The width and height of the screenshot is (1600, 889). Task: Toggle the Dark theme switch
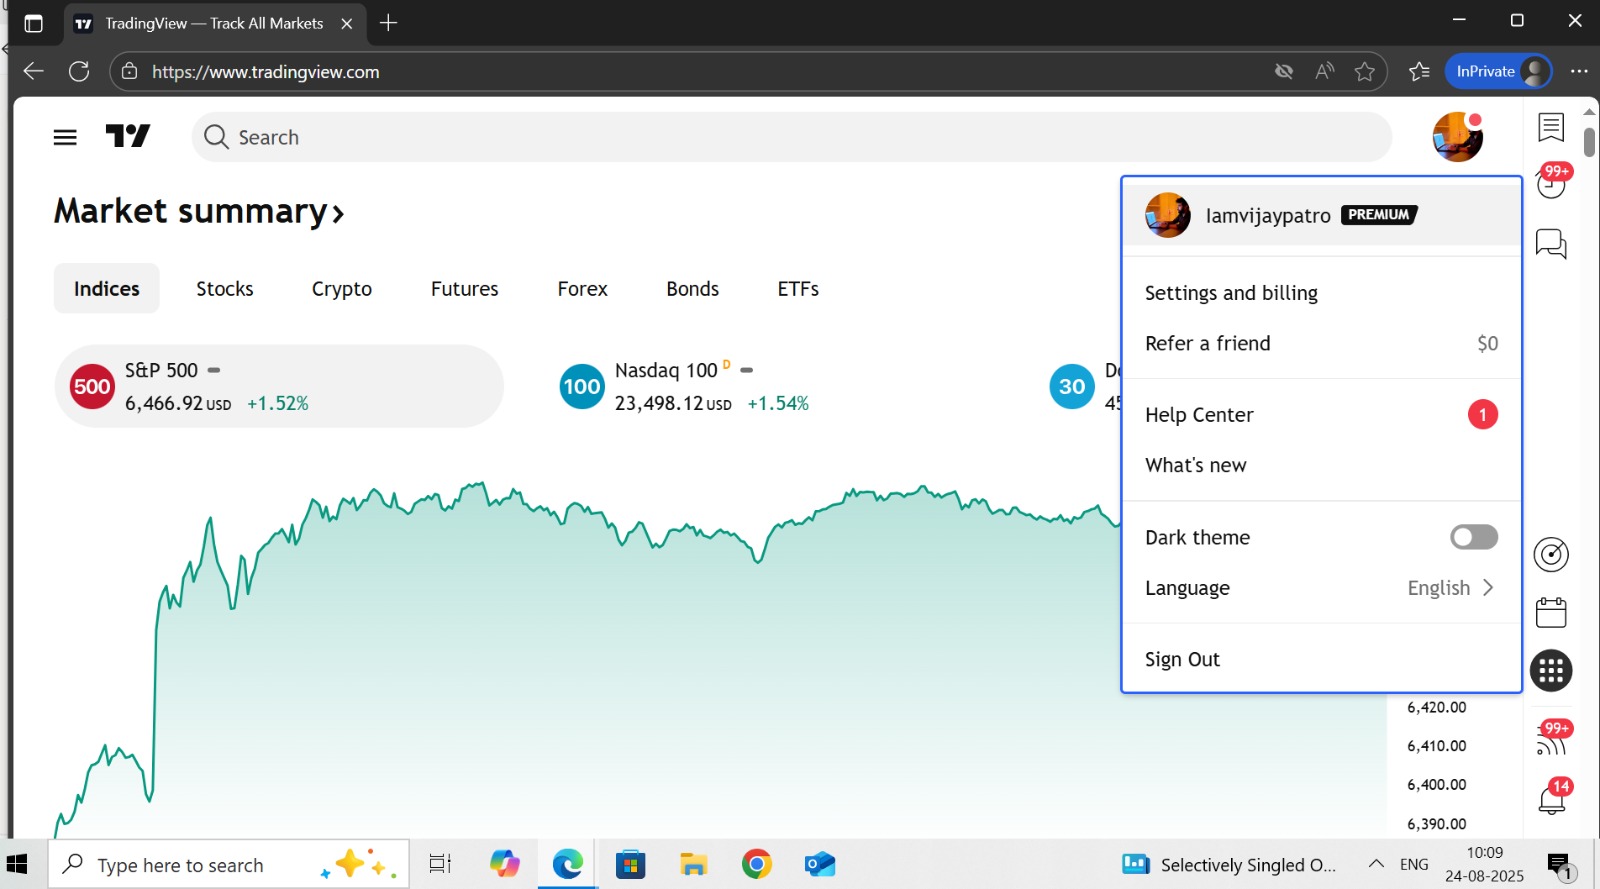coord(1473,537)
